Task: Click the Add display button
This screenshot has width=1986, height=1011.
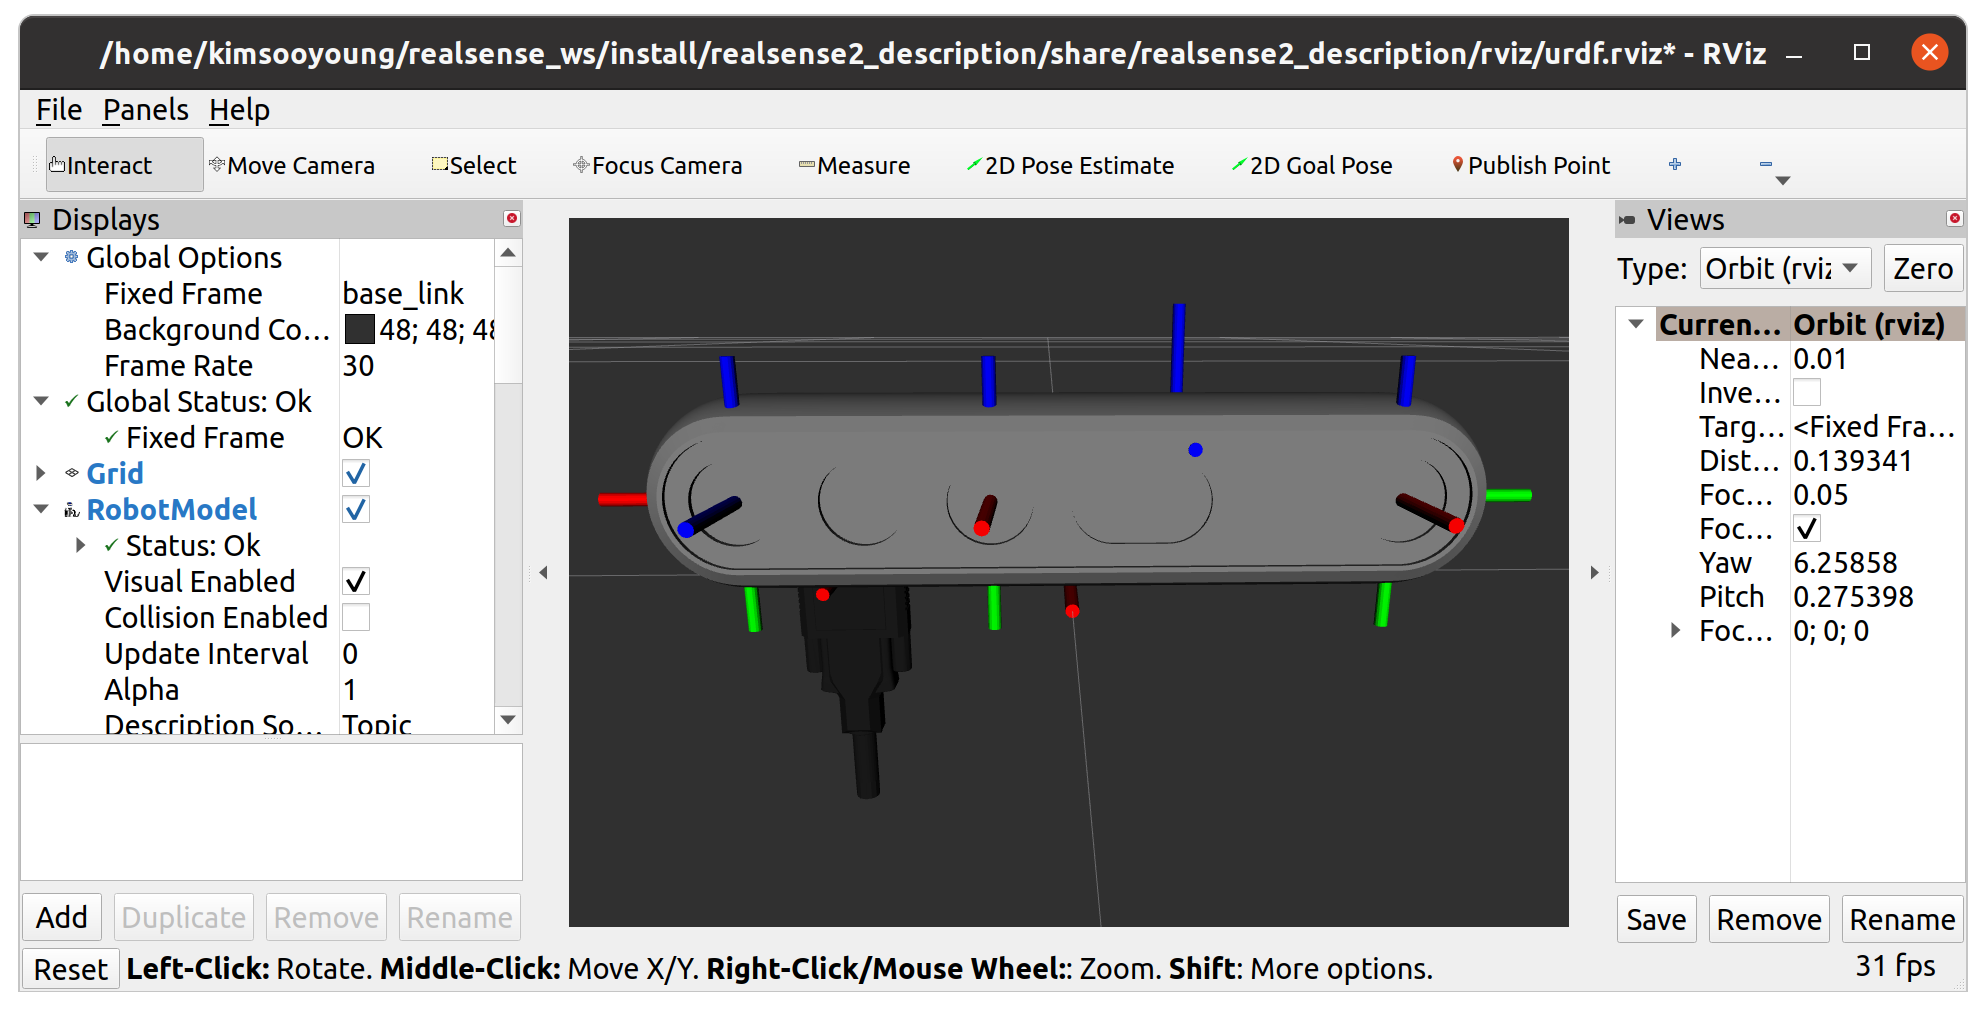Action: pos(62,917)
